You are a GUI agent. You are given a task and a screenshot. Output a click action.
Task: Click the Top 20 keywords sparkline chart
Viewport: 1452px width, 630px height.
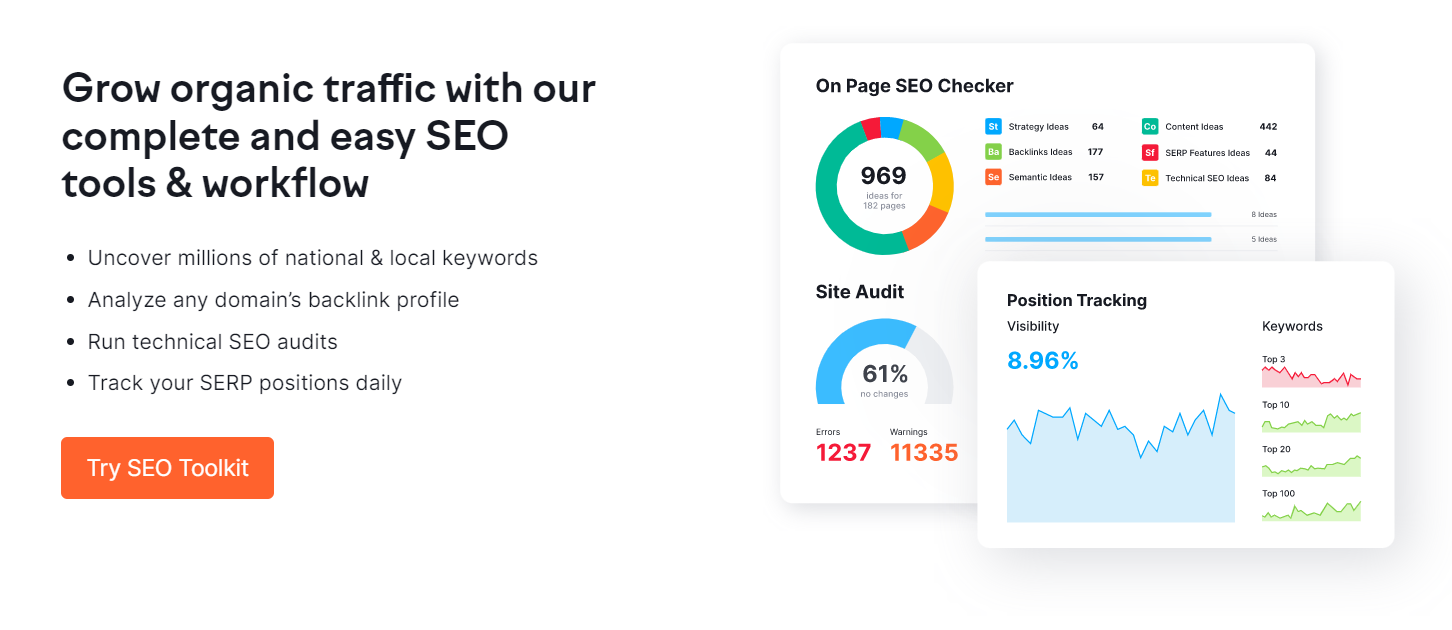[x=1311, y=466]
